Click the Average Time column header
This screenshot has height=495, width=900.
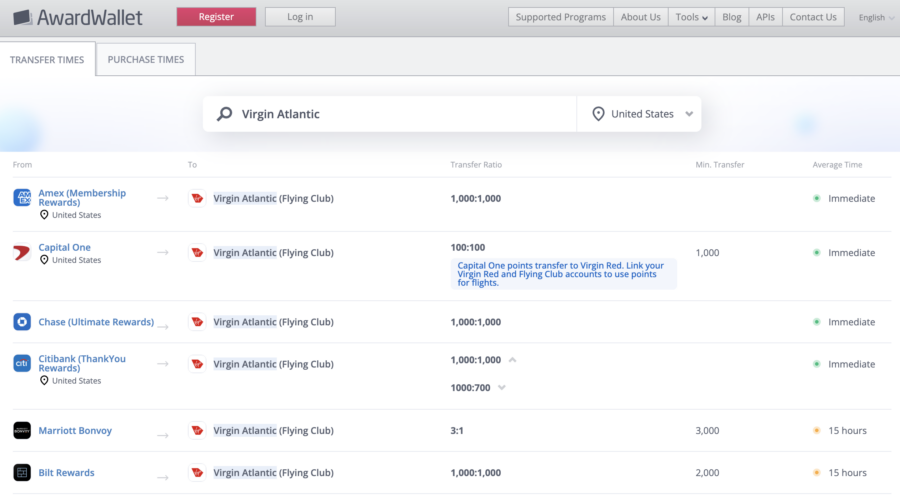pyautogui.click(x=837, y=165)
